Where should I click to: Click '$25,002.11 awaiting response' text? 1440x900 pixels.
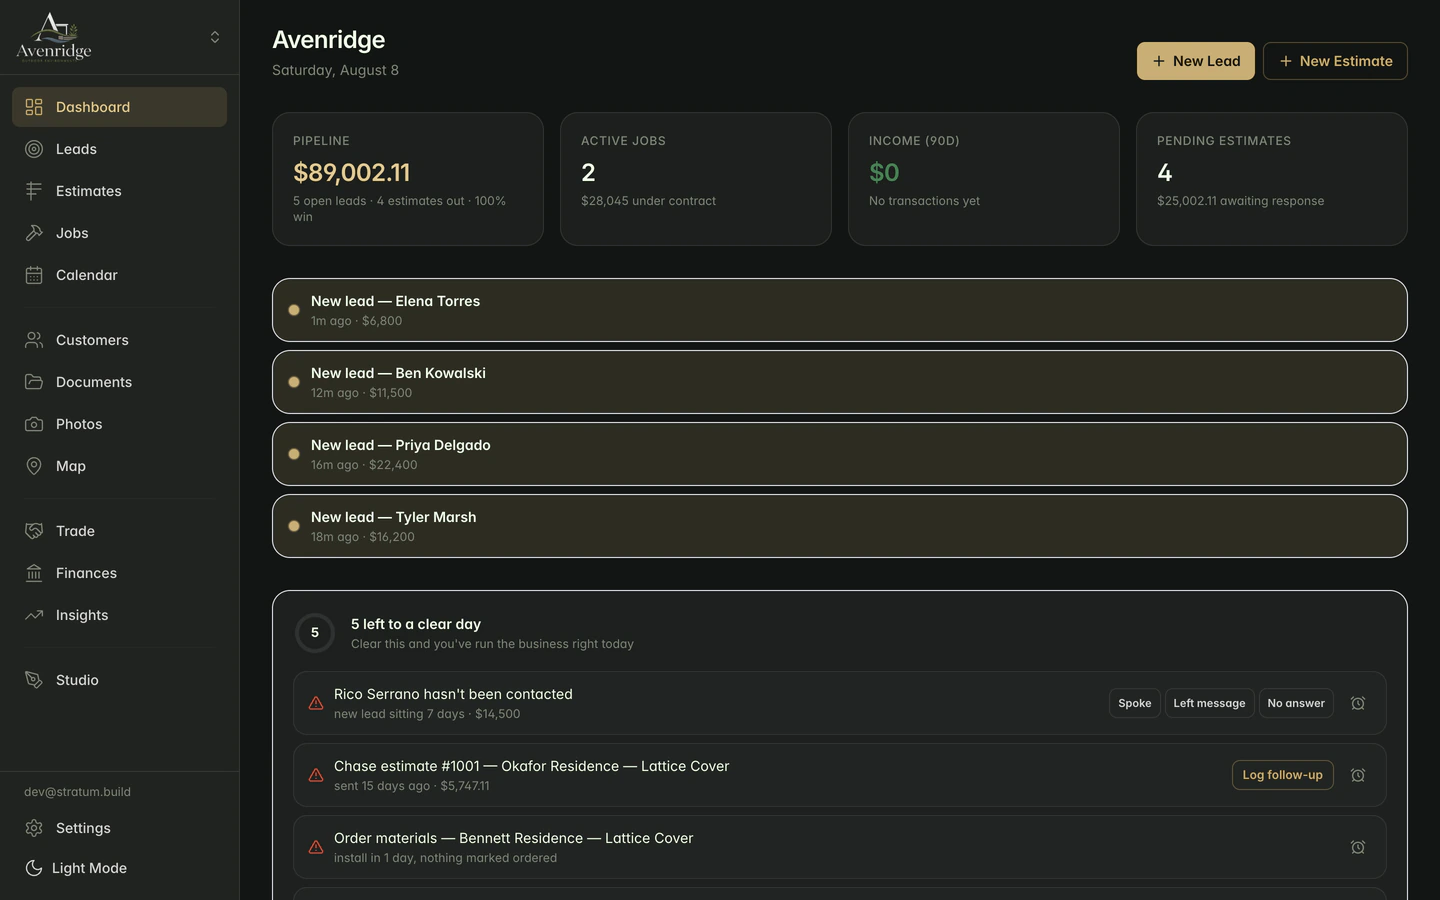click(1240, 201)
